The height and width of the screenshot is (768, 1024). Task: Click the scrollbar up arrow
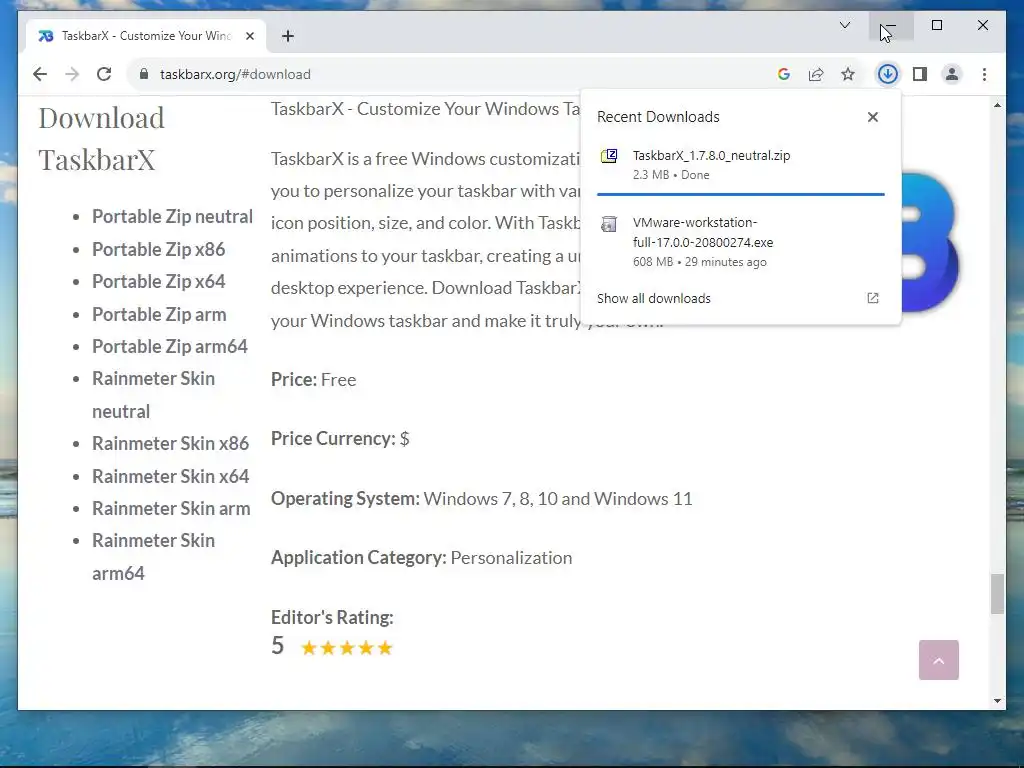(x=997, y=105)
